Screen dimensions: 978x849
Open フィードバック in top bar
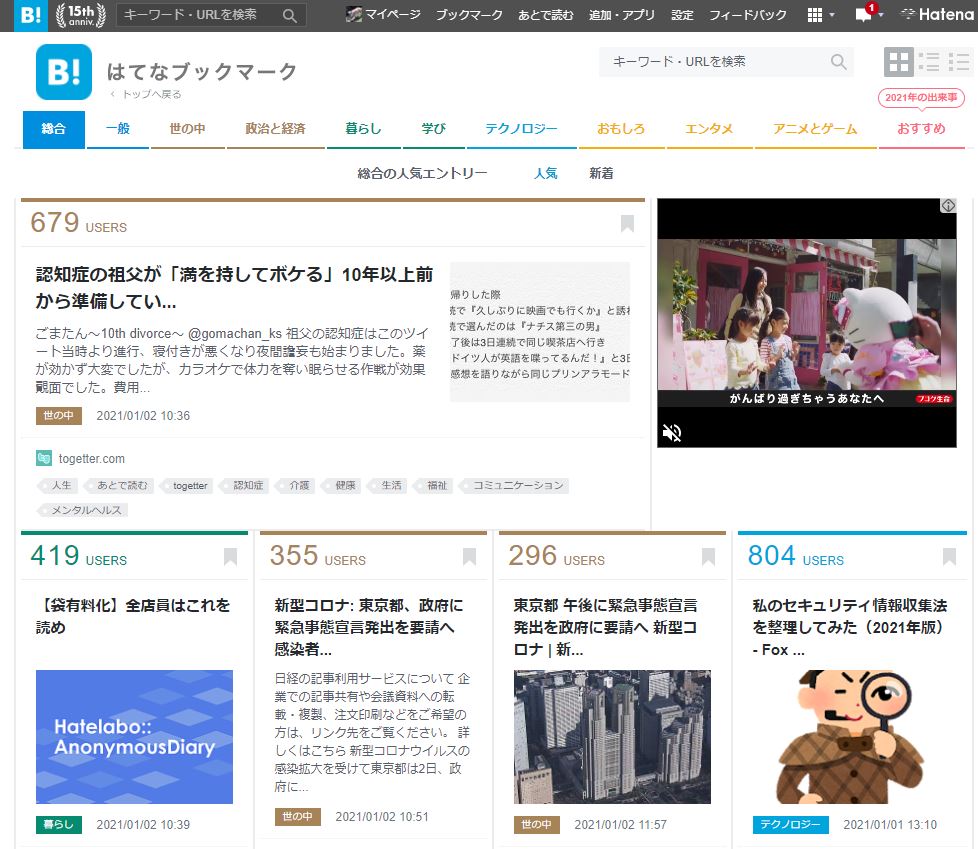(748, 14)
